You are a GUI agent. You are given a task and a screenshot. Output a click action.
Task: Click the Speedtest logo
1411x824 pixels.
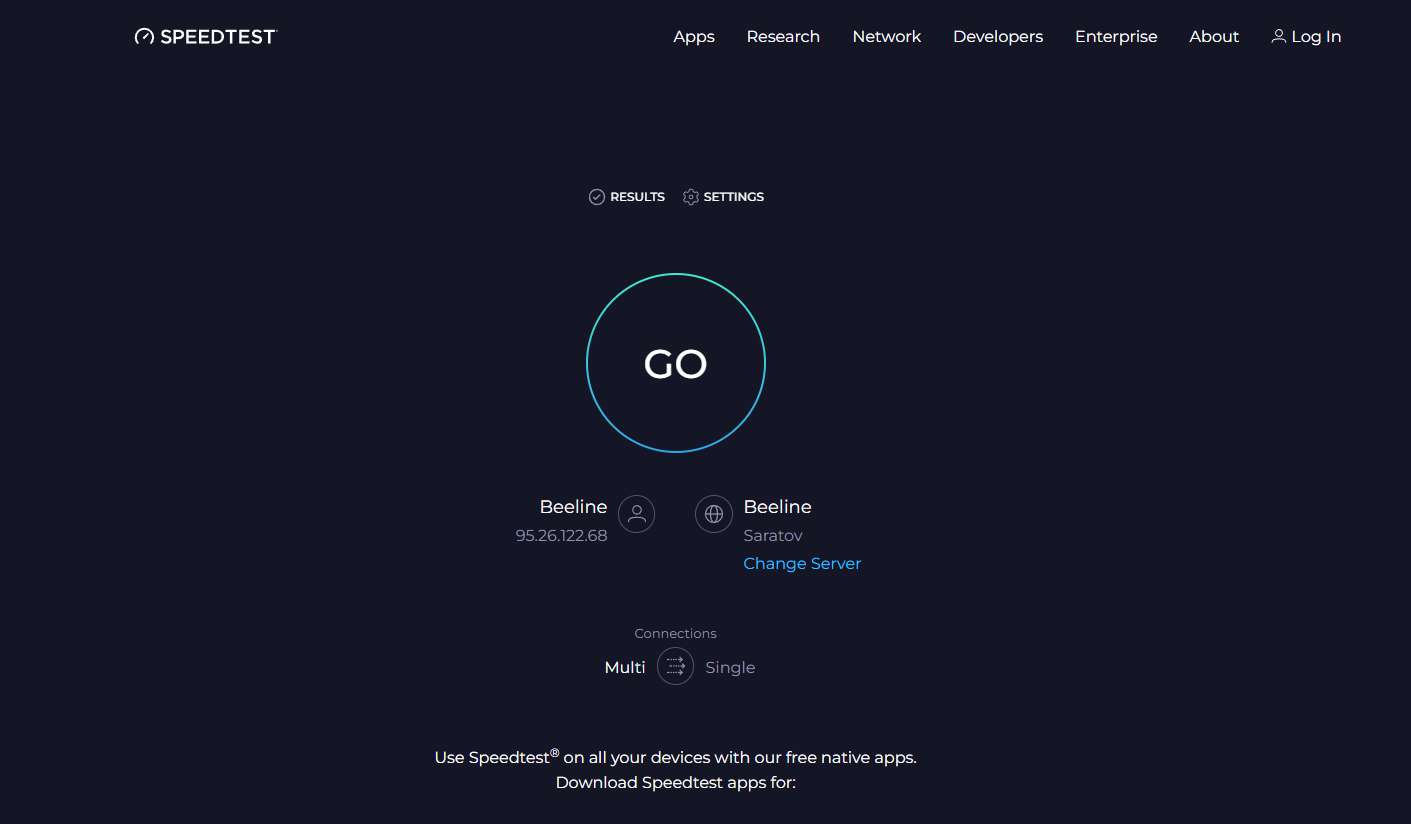click(205, 36)
